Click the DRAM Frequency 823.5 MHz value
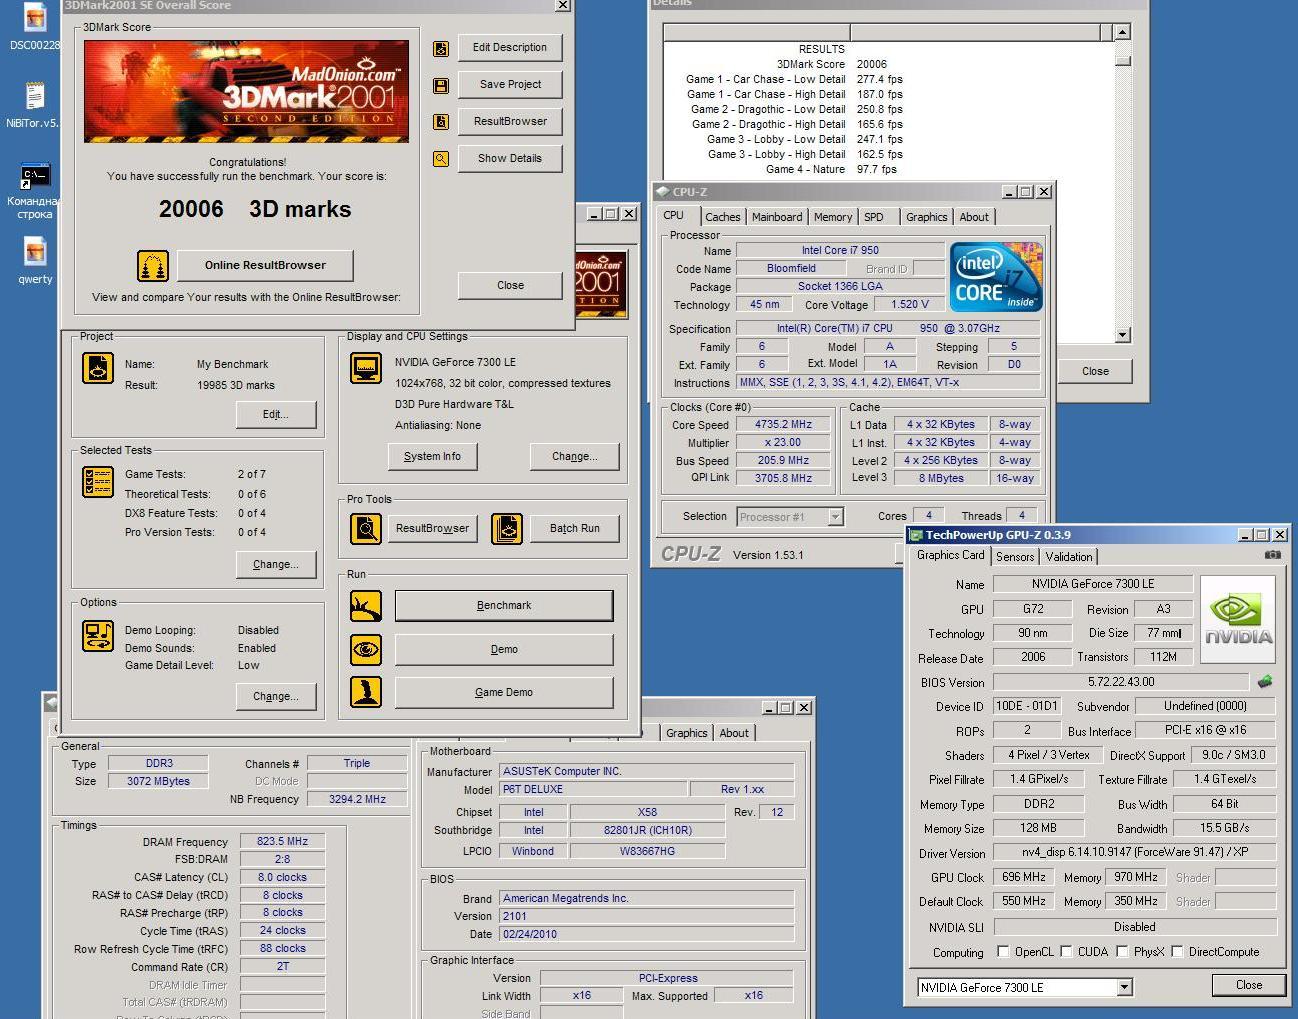Image resolution: width=1298 pixels, height=1019 pixels. click(x=283, y=842)
